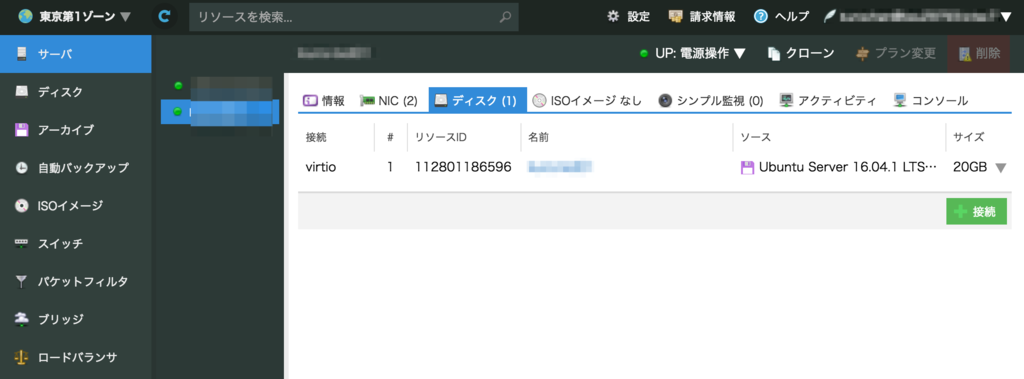Viewport: 1024px width, 379px height.
Task: Click resource ID 112801186596
Action: [x=463, y=167]
